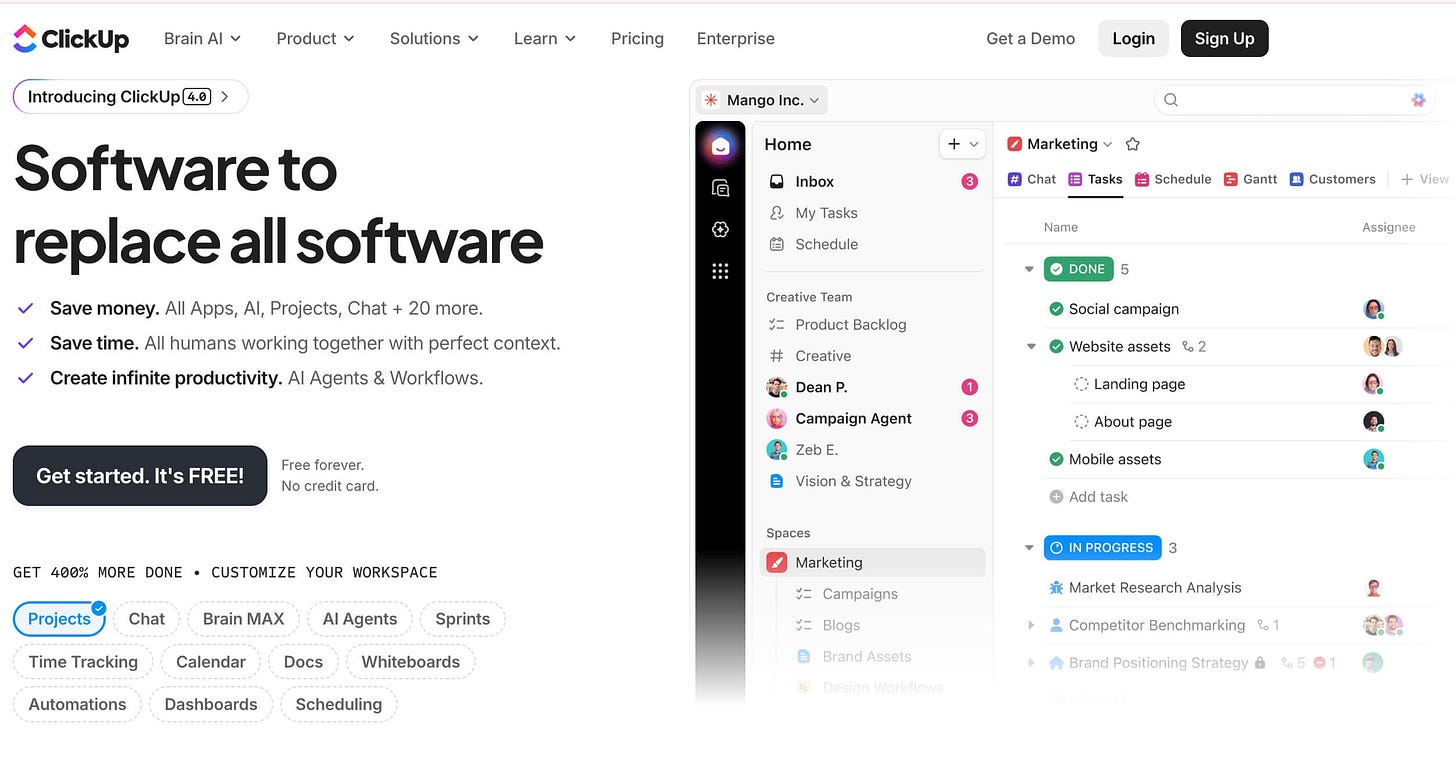Open the Solutions dropdown menu
The width and height of the screenshot is (1456, 763).
435,39
